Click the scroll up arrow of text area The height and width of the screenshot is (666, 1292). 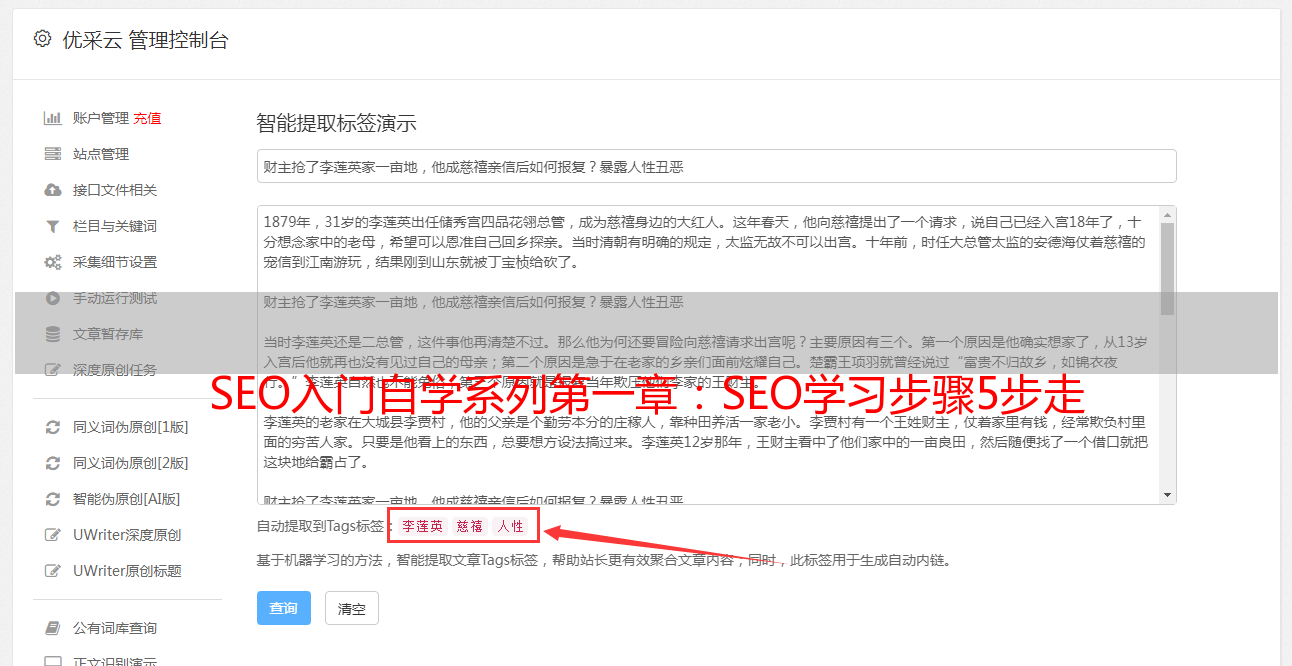pos(1167,214)
